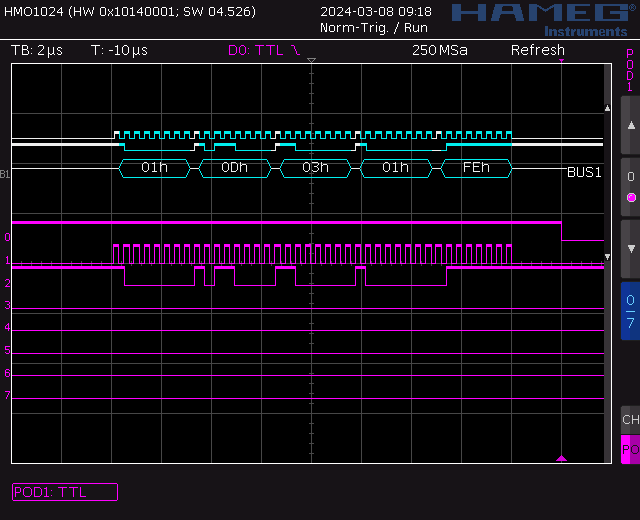Select the 0/7 bit range softkey
The width and height of the screenshot is (640, 520).
[x=630, y=311]
